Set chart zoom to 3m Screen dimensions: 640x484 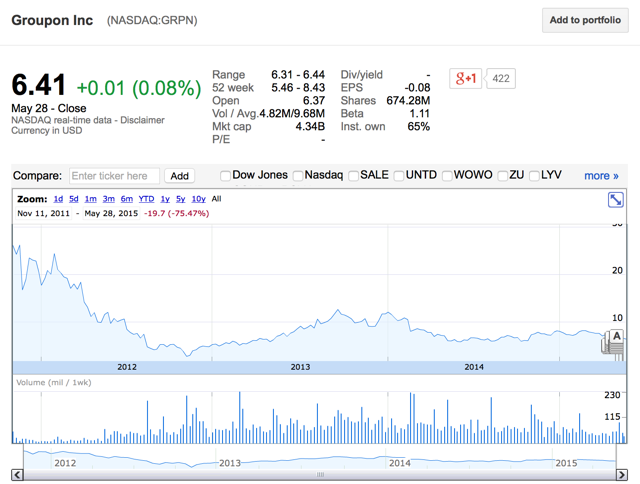coord(109,199)
